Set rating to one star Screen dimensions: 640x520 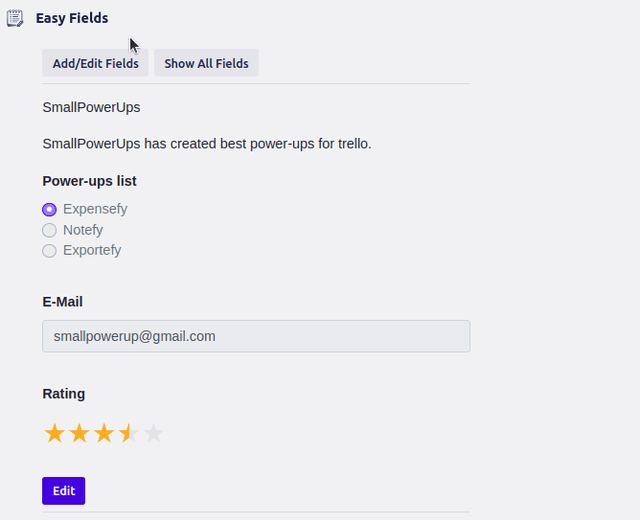54,433
